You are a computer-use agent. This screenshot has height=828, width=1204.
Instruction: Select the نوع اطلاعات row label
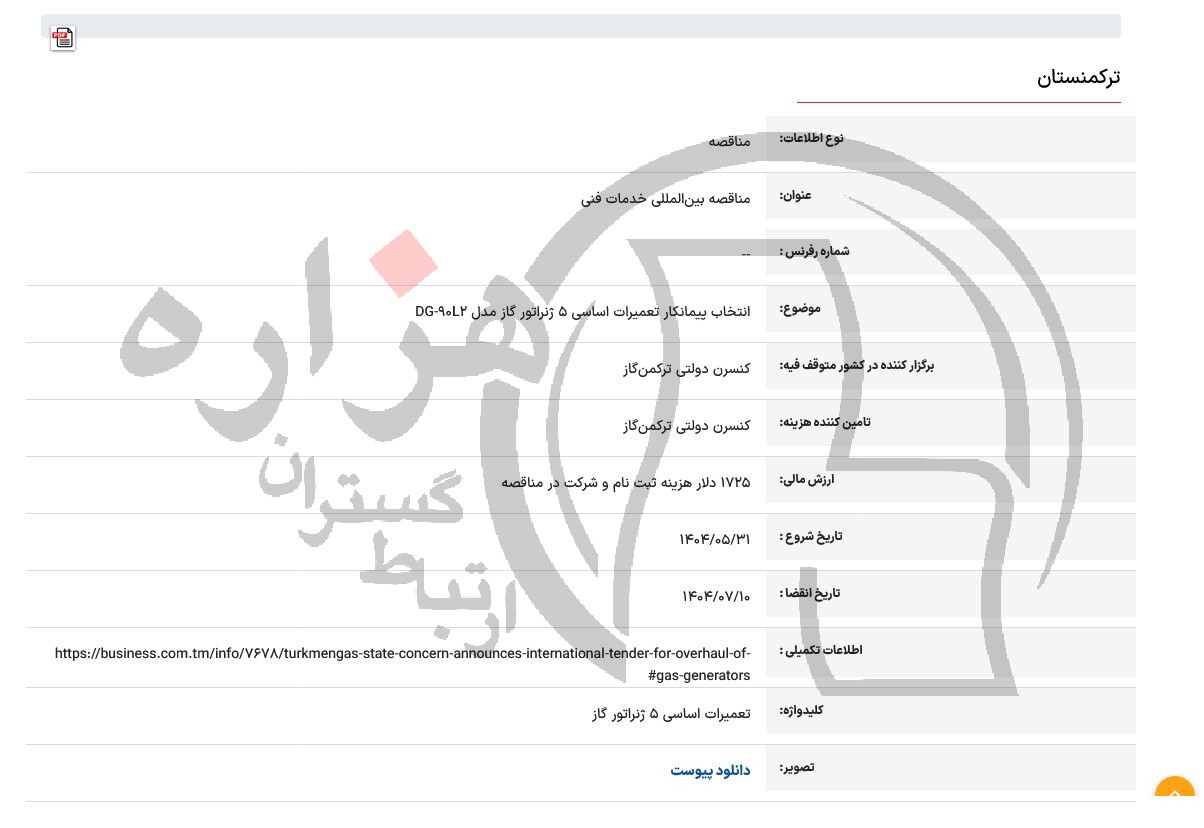[x=811, y=139]
